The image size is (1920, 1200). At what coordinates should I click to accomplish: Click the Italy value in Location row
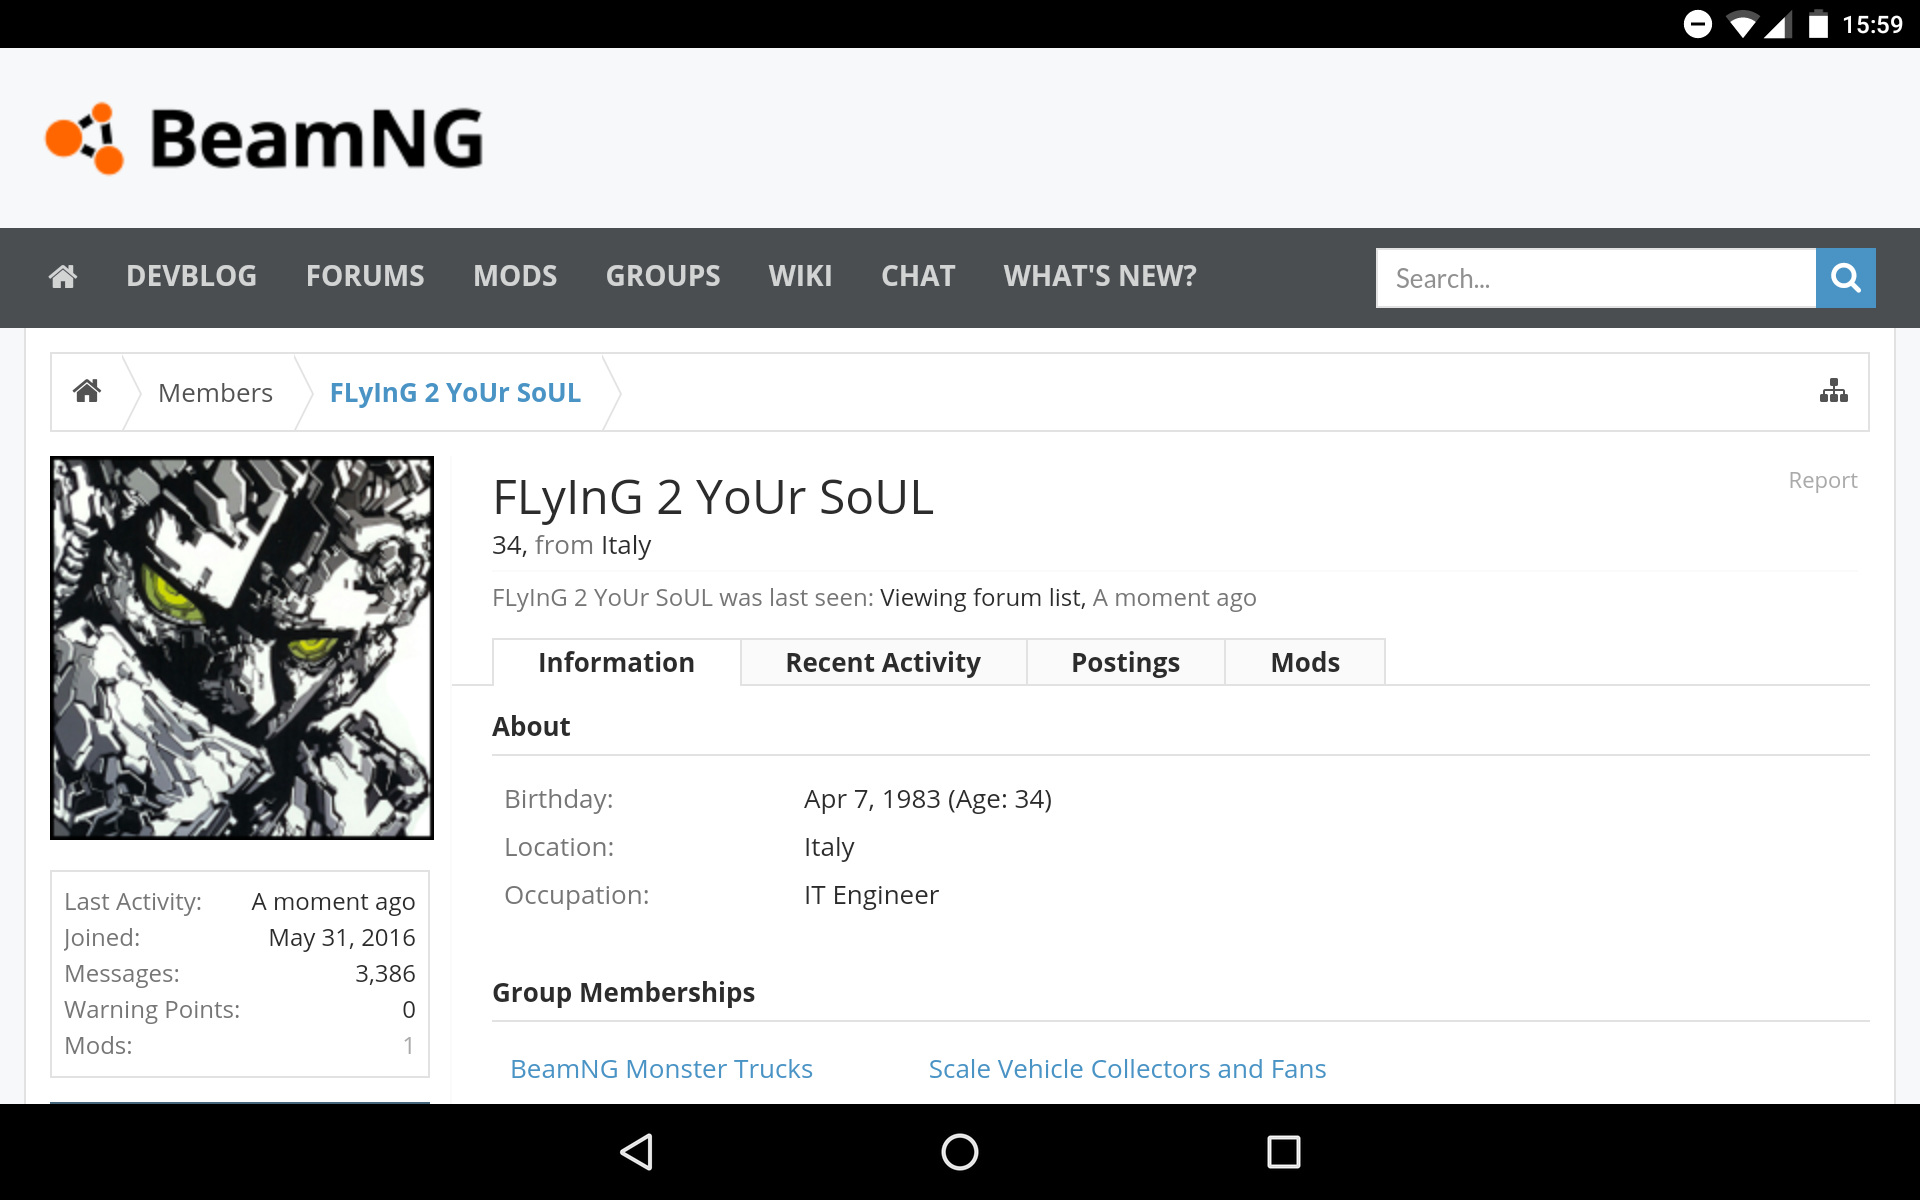click(x=829, y=847)
